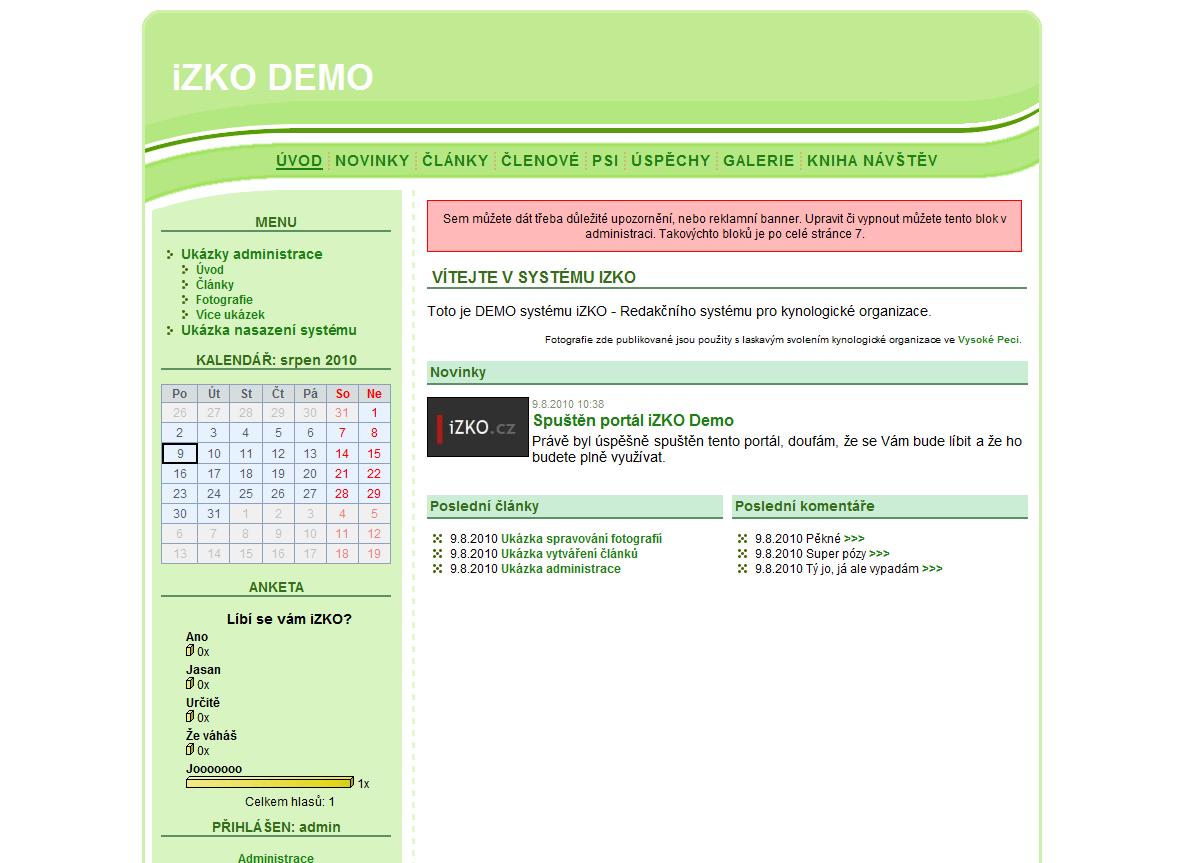Click the red notice banner block
Screen dimensions: 1184x863
tap(724, 226)
